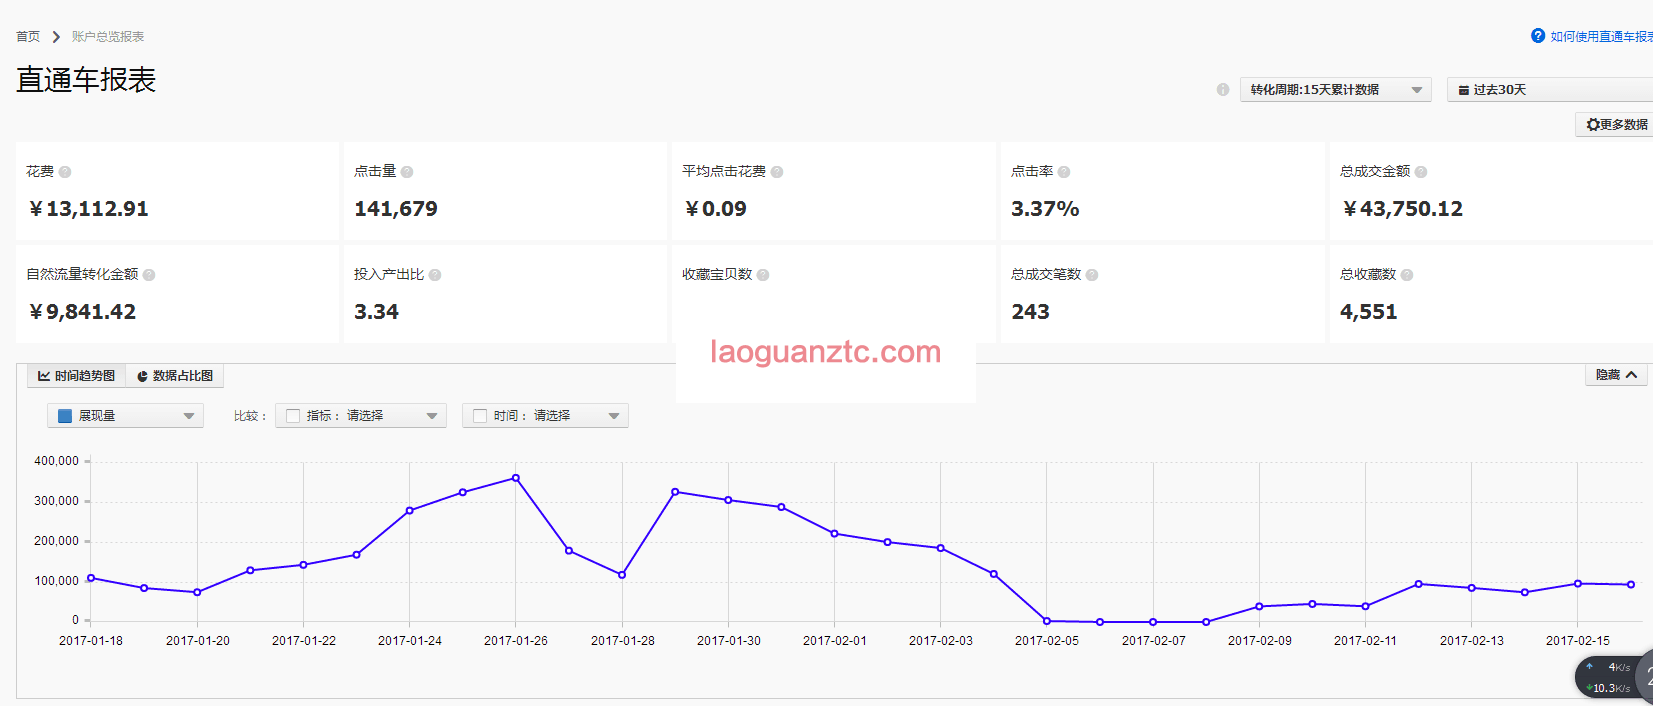Click the calendar icon in 过去30天
This screenshot has height=706, width=1653.
1464,90
